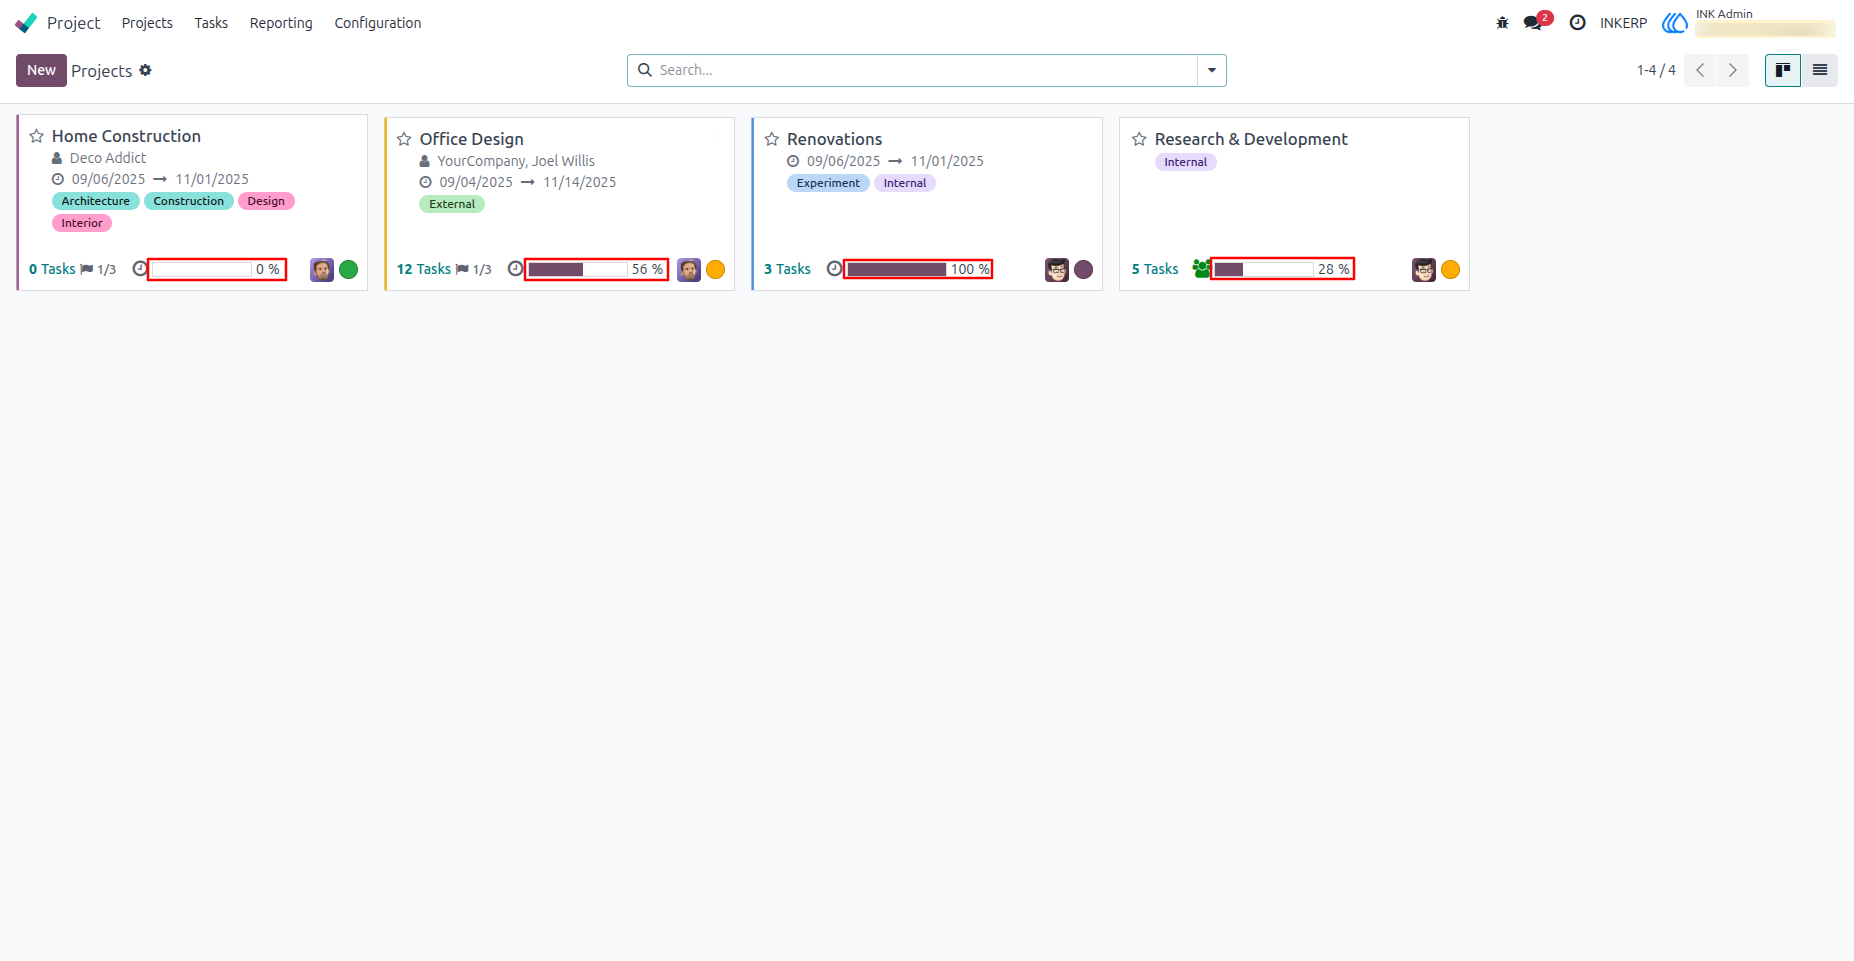Click green status dot on Home Construction
The image size is (1854, 961).
349,269
